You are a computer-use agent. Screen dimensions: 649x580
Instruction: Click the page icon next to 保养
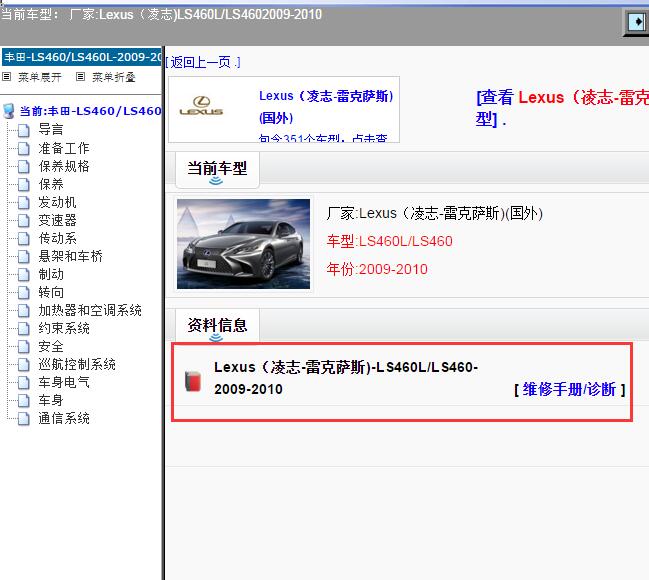[24, 184]
